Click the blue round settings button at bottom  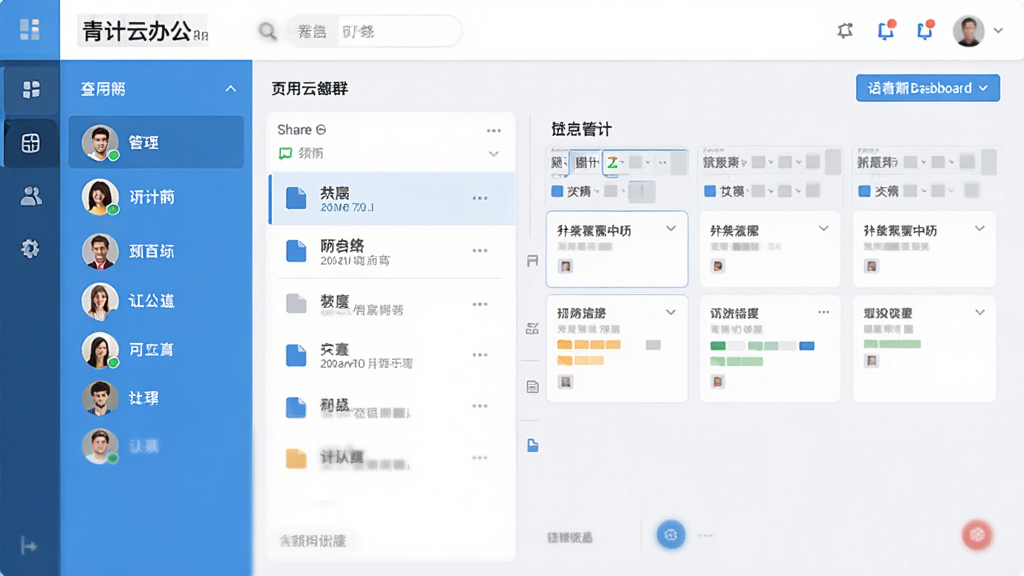pos(671,535)
